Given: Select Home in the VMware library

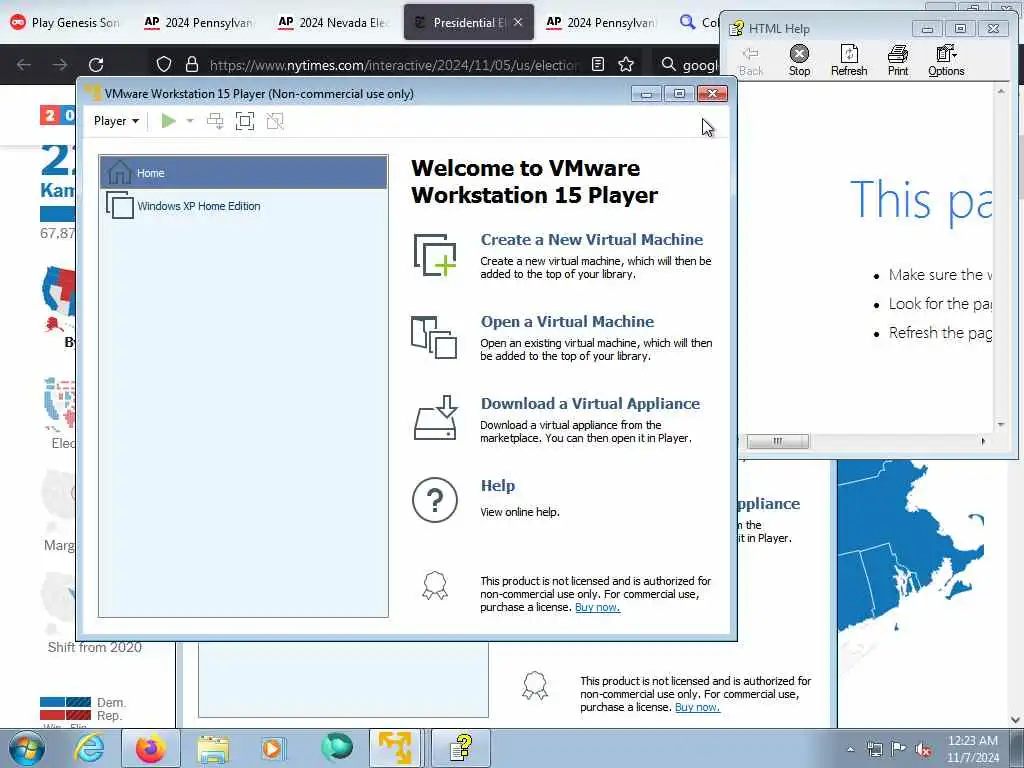Looking at the screenshot, I should pyautogui.click(x=244, y=173).
